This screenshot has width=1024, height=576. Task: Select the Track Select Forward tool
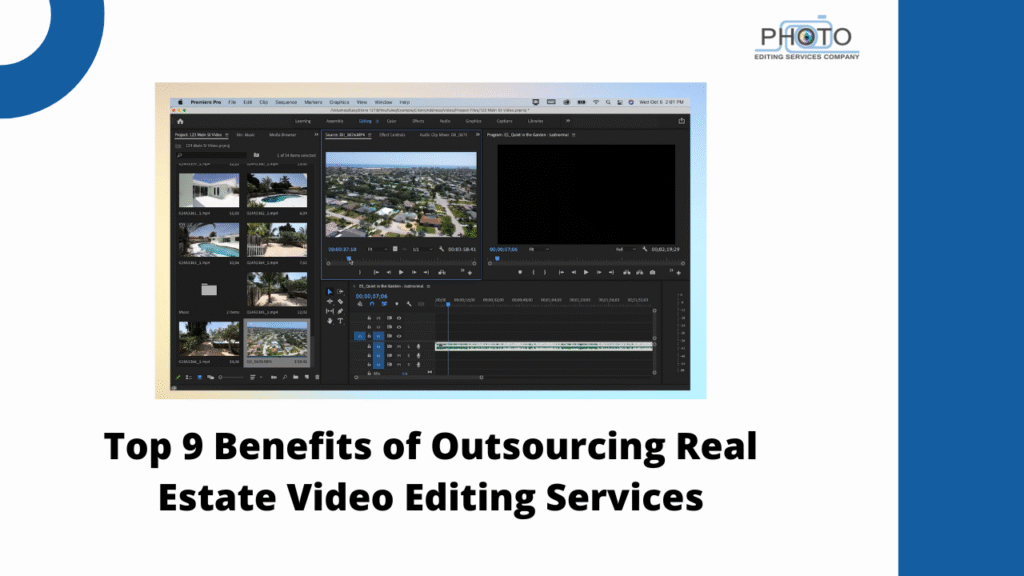340,292
